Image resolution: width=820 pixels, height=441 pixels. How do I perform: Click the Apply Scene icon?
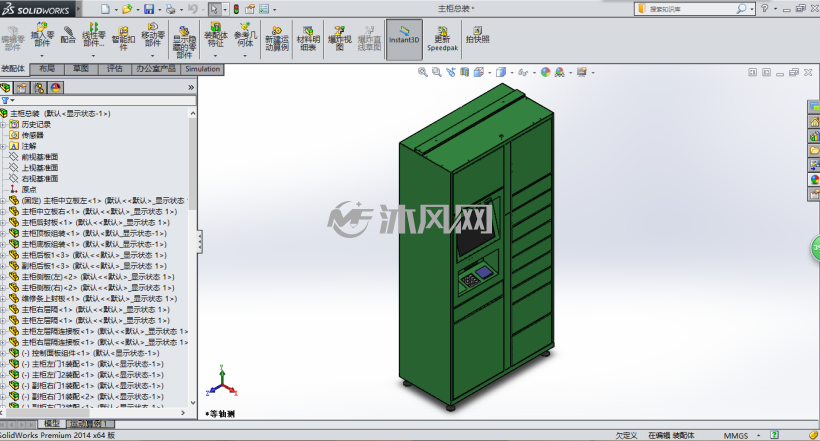pos(560,72)
